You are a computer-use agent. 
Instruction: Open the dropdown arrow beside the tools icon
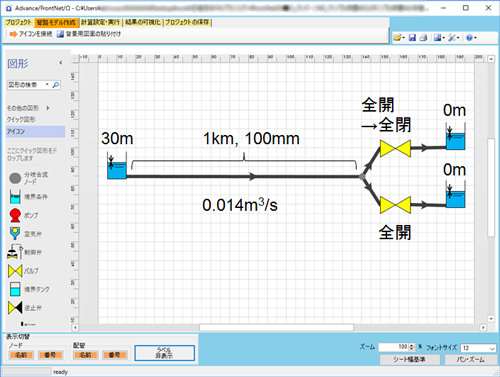(x=458, y=38)
